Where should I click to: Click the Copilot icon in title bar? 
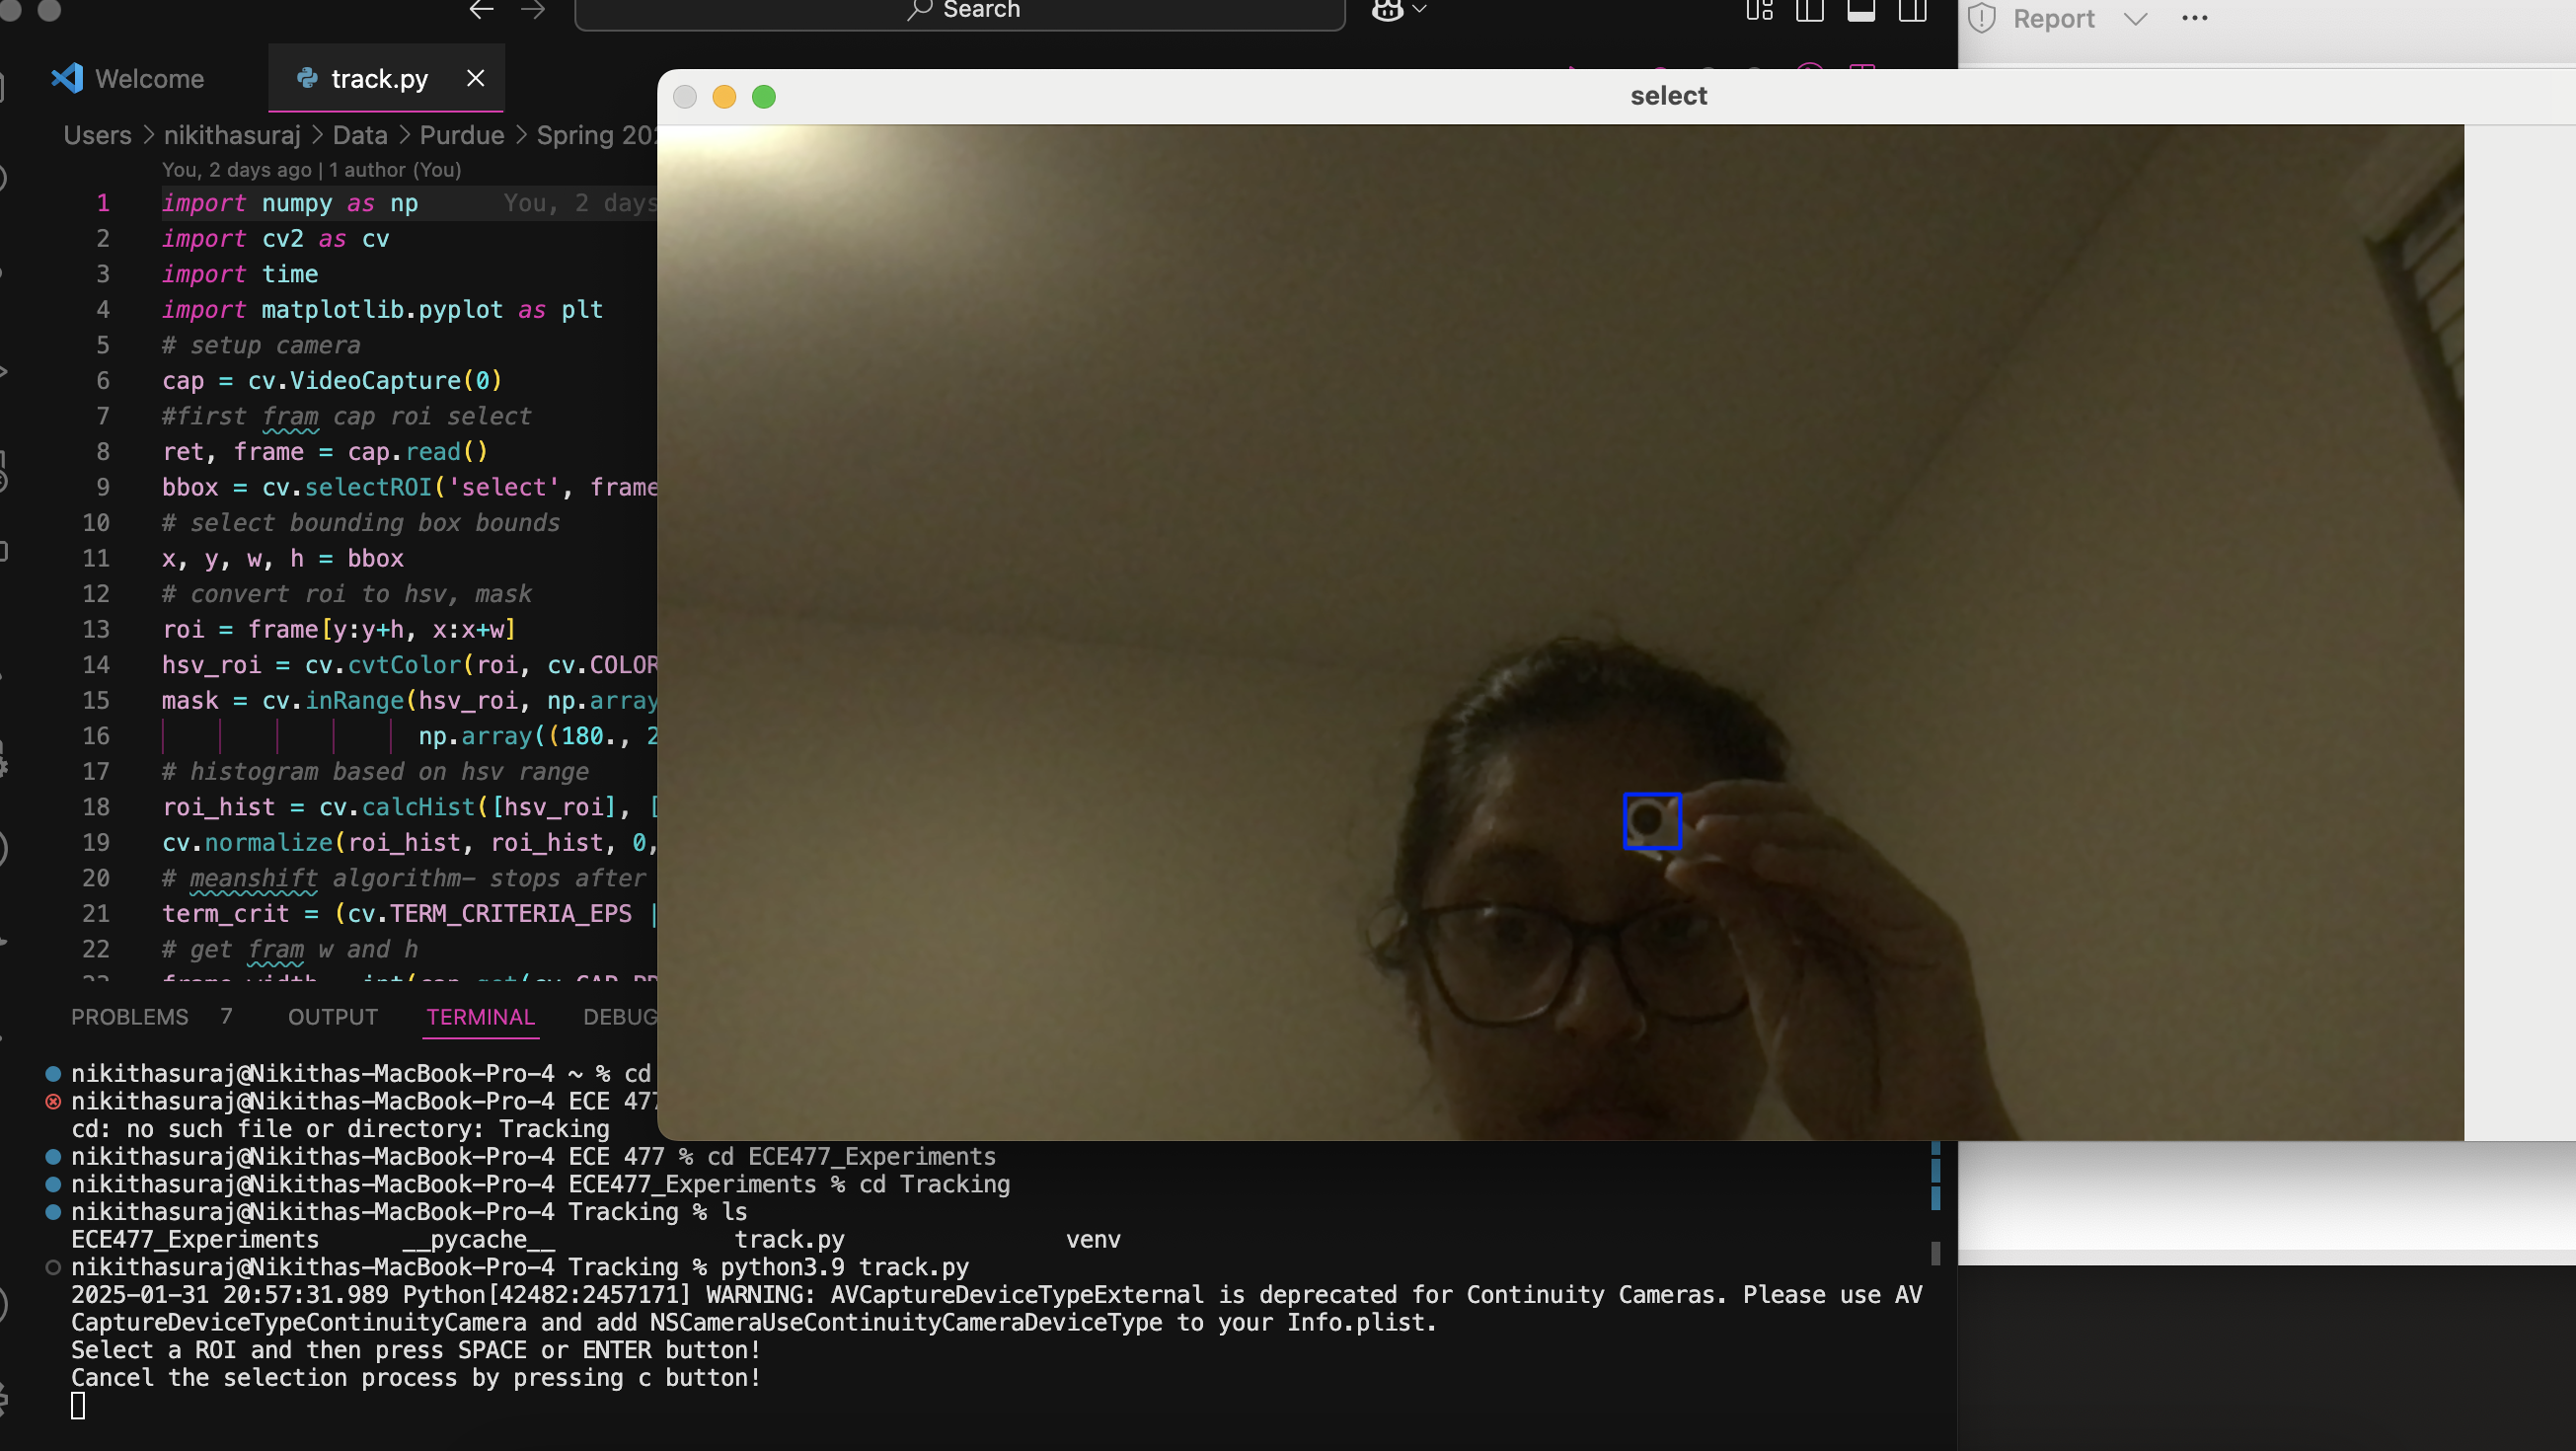1387,10
